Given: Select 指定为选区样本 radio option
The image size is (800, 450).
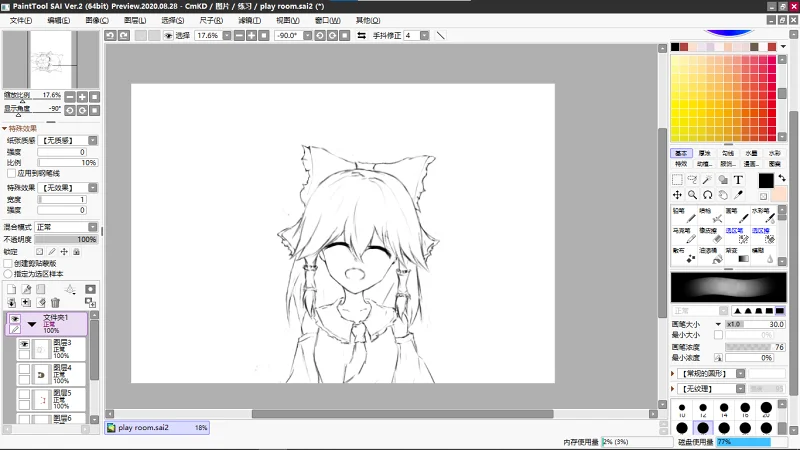Looking at the screenshot, I should click(x=8, y=274).
